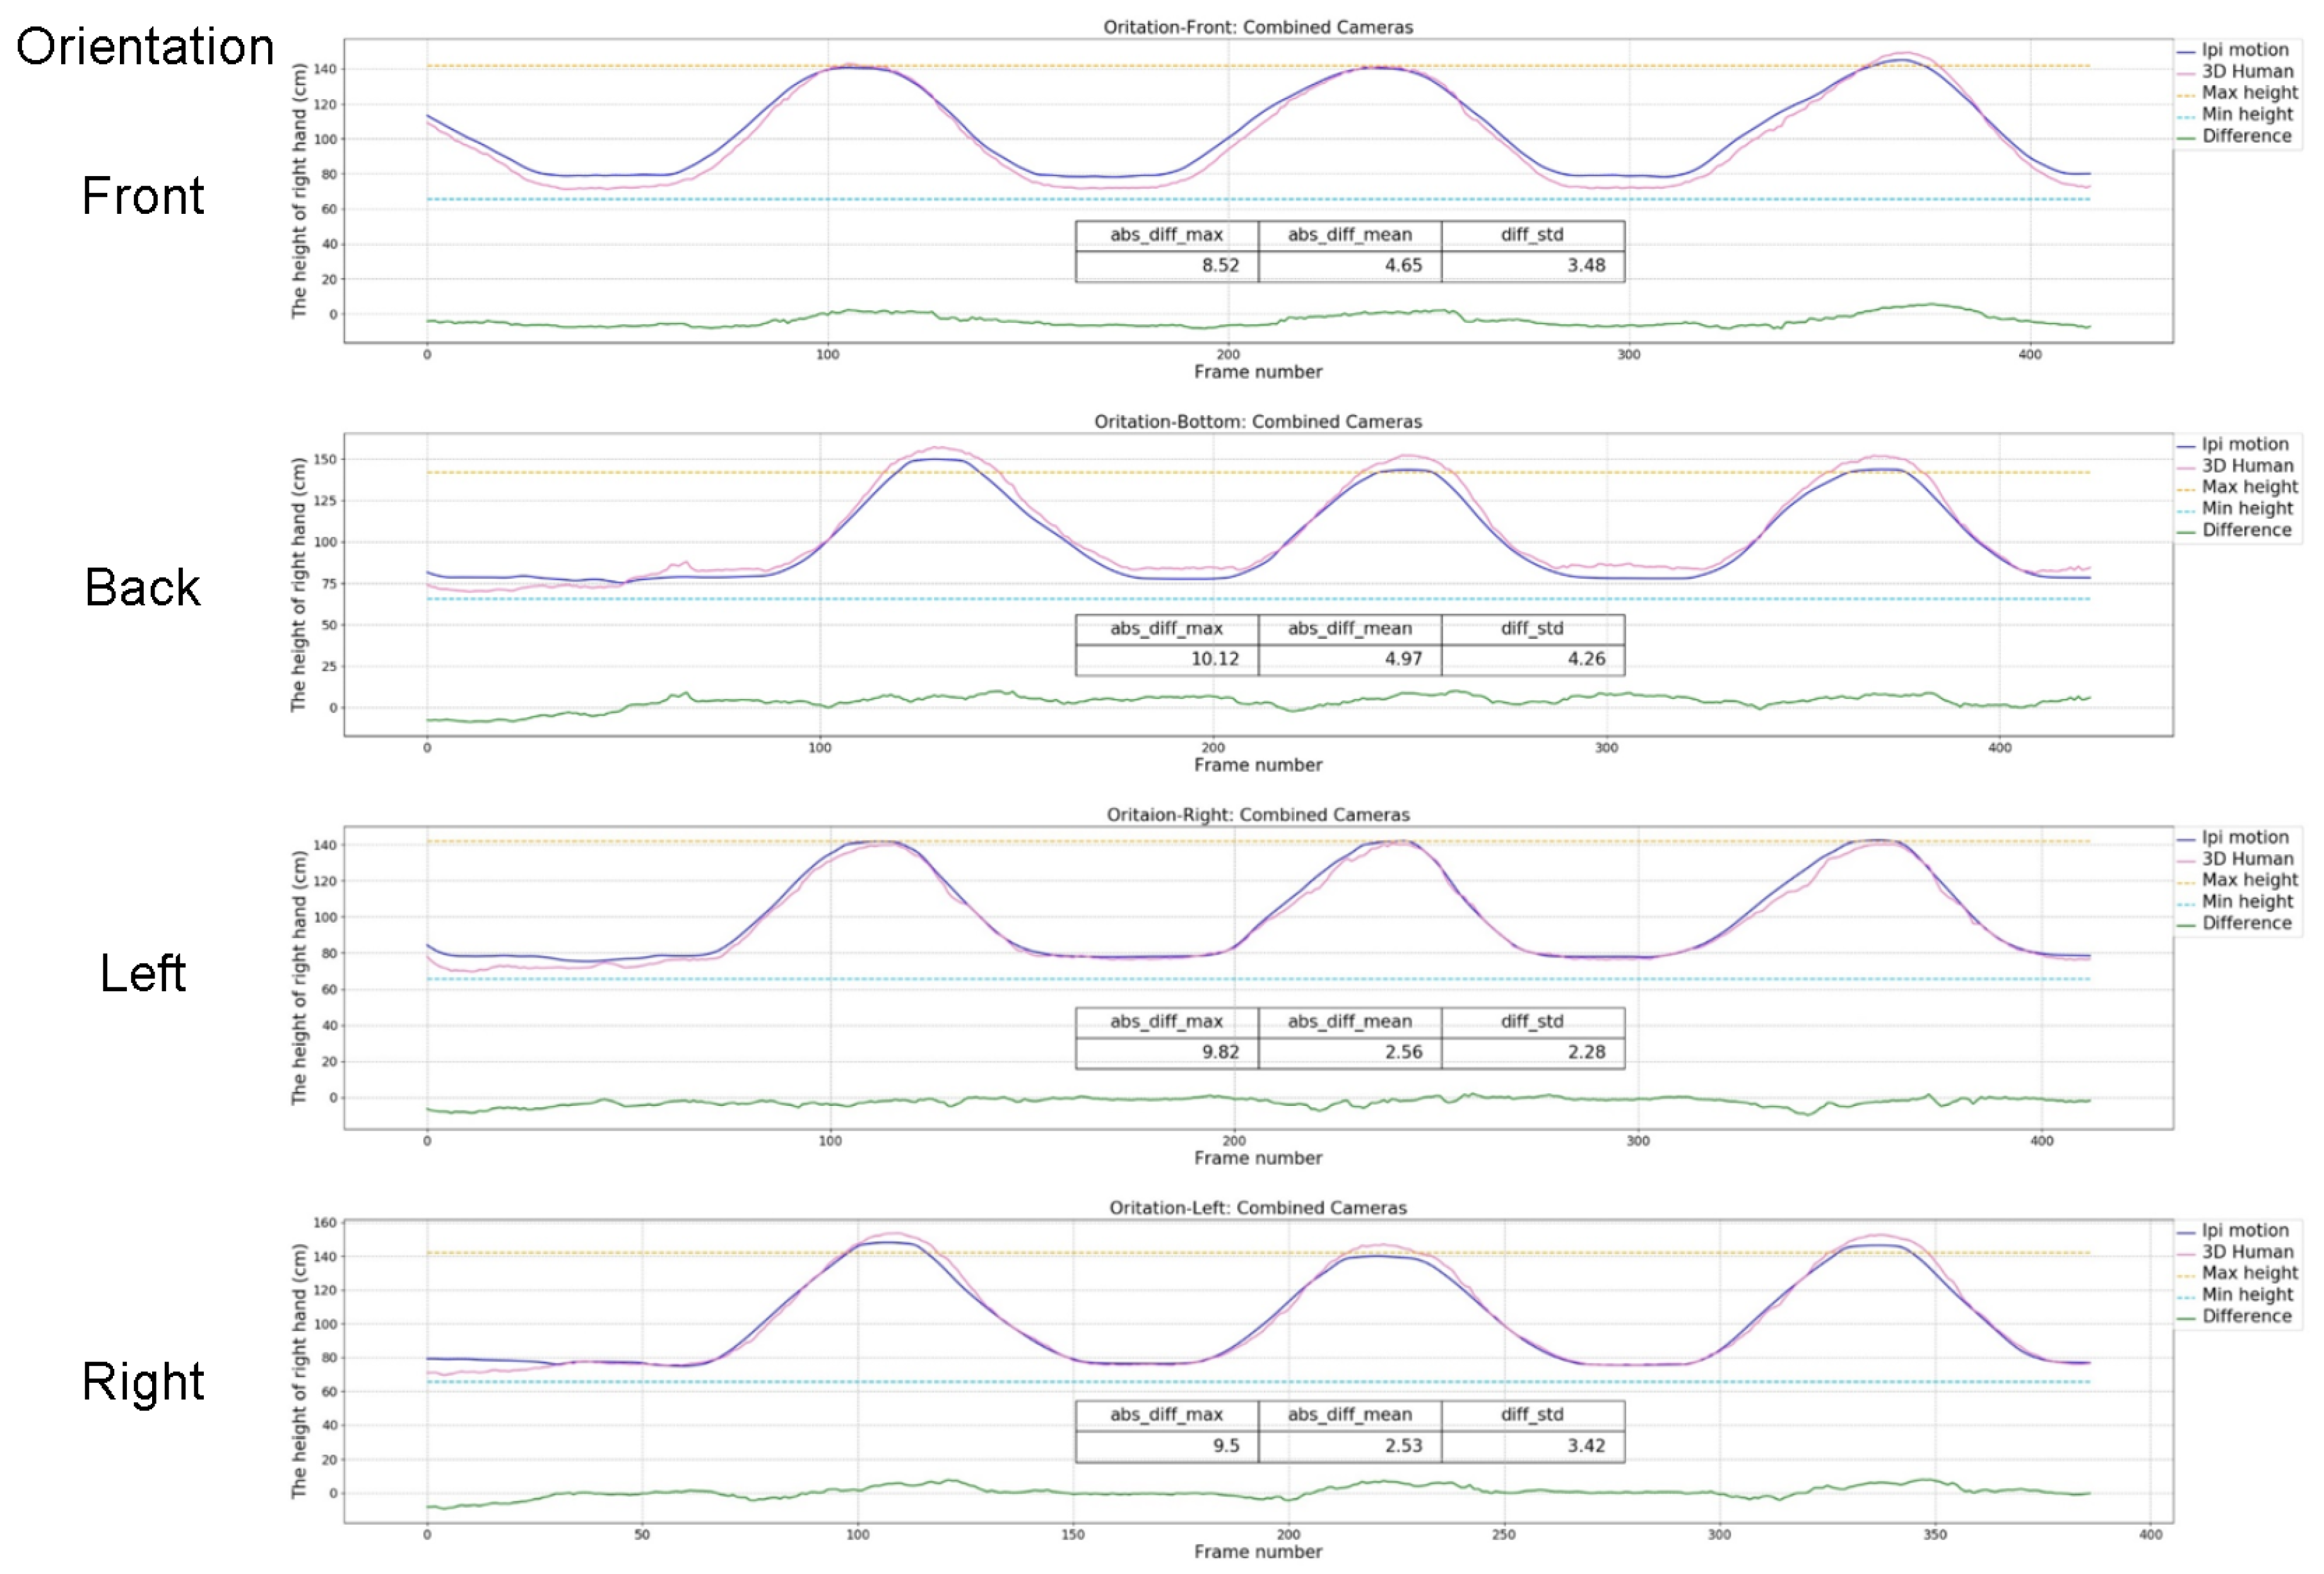Click 'Ipi motion' legend entry in Front chart
The height and width of the screenshot is (1574, 2324).
(2244, 50)
